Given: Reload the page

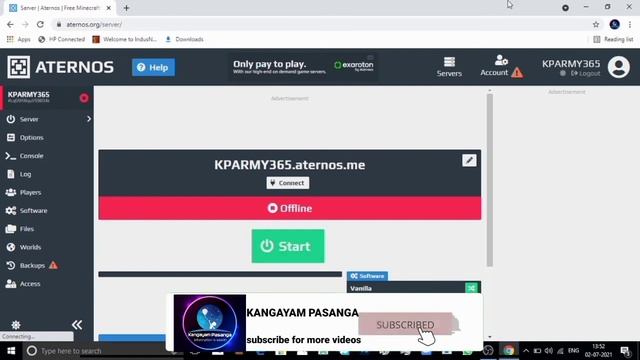Looking at the screenshot, I should tap(40, 24).
